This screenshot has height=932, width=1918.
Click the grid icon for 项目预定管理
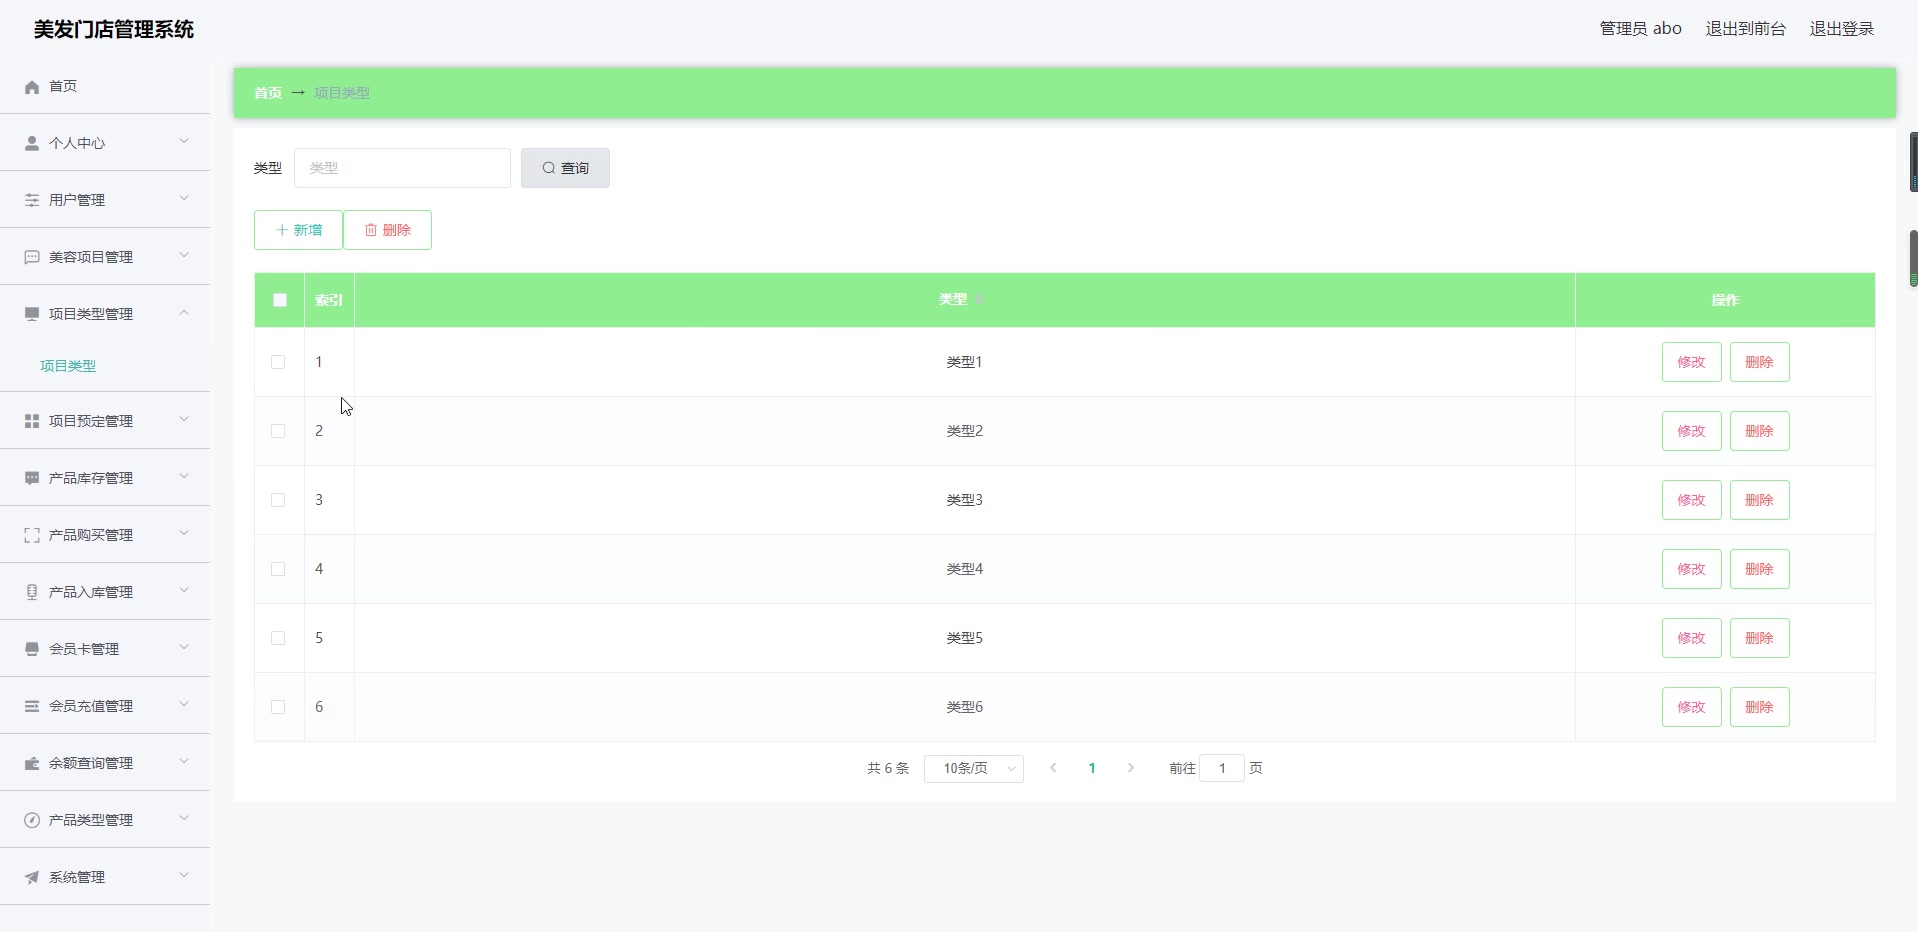[x=32, y=421]
